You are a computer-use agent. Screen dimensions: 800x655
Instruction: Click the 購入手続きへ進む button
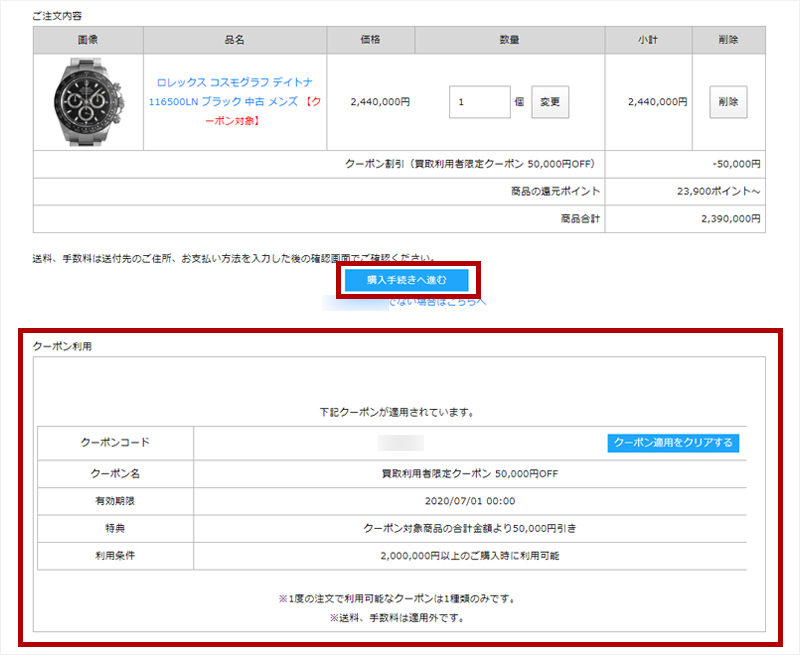point(407,280)
